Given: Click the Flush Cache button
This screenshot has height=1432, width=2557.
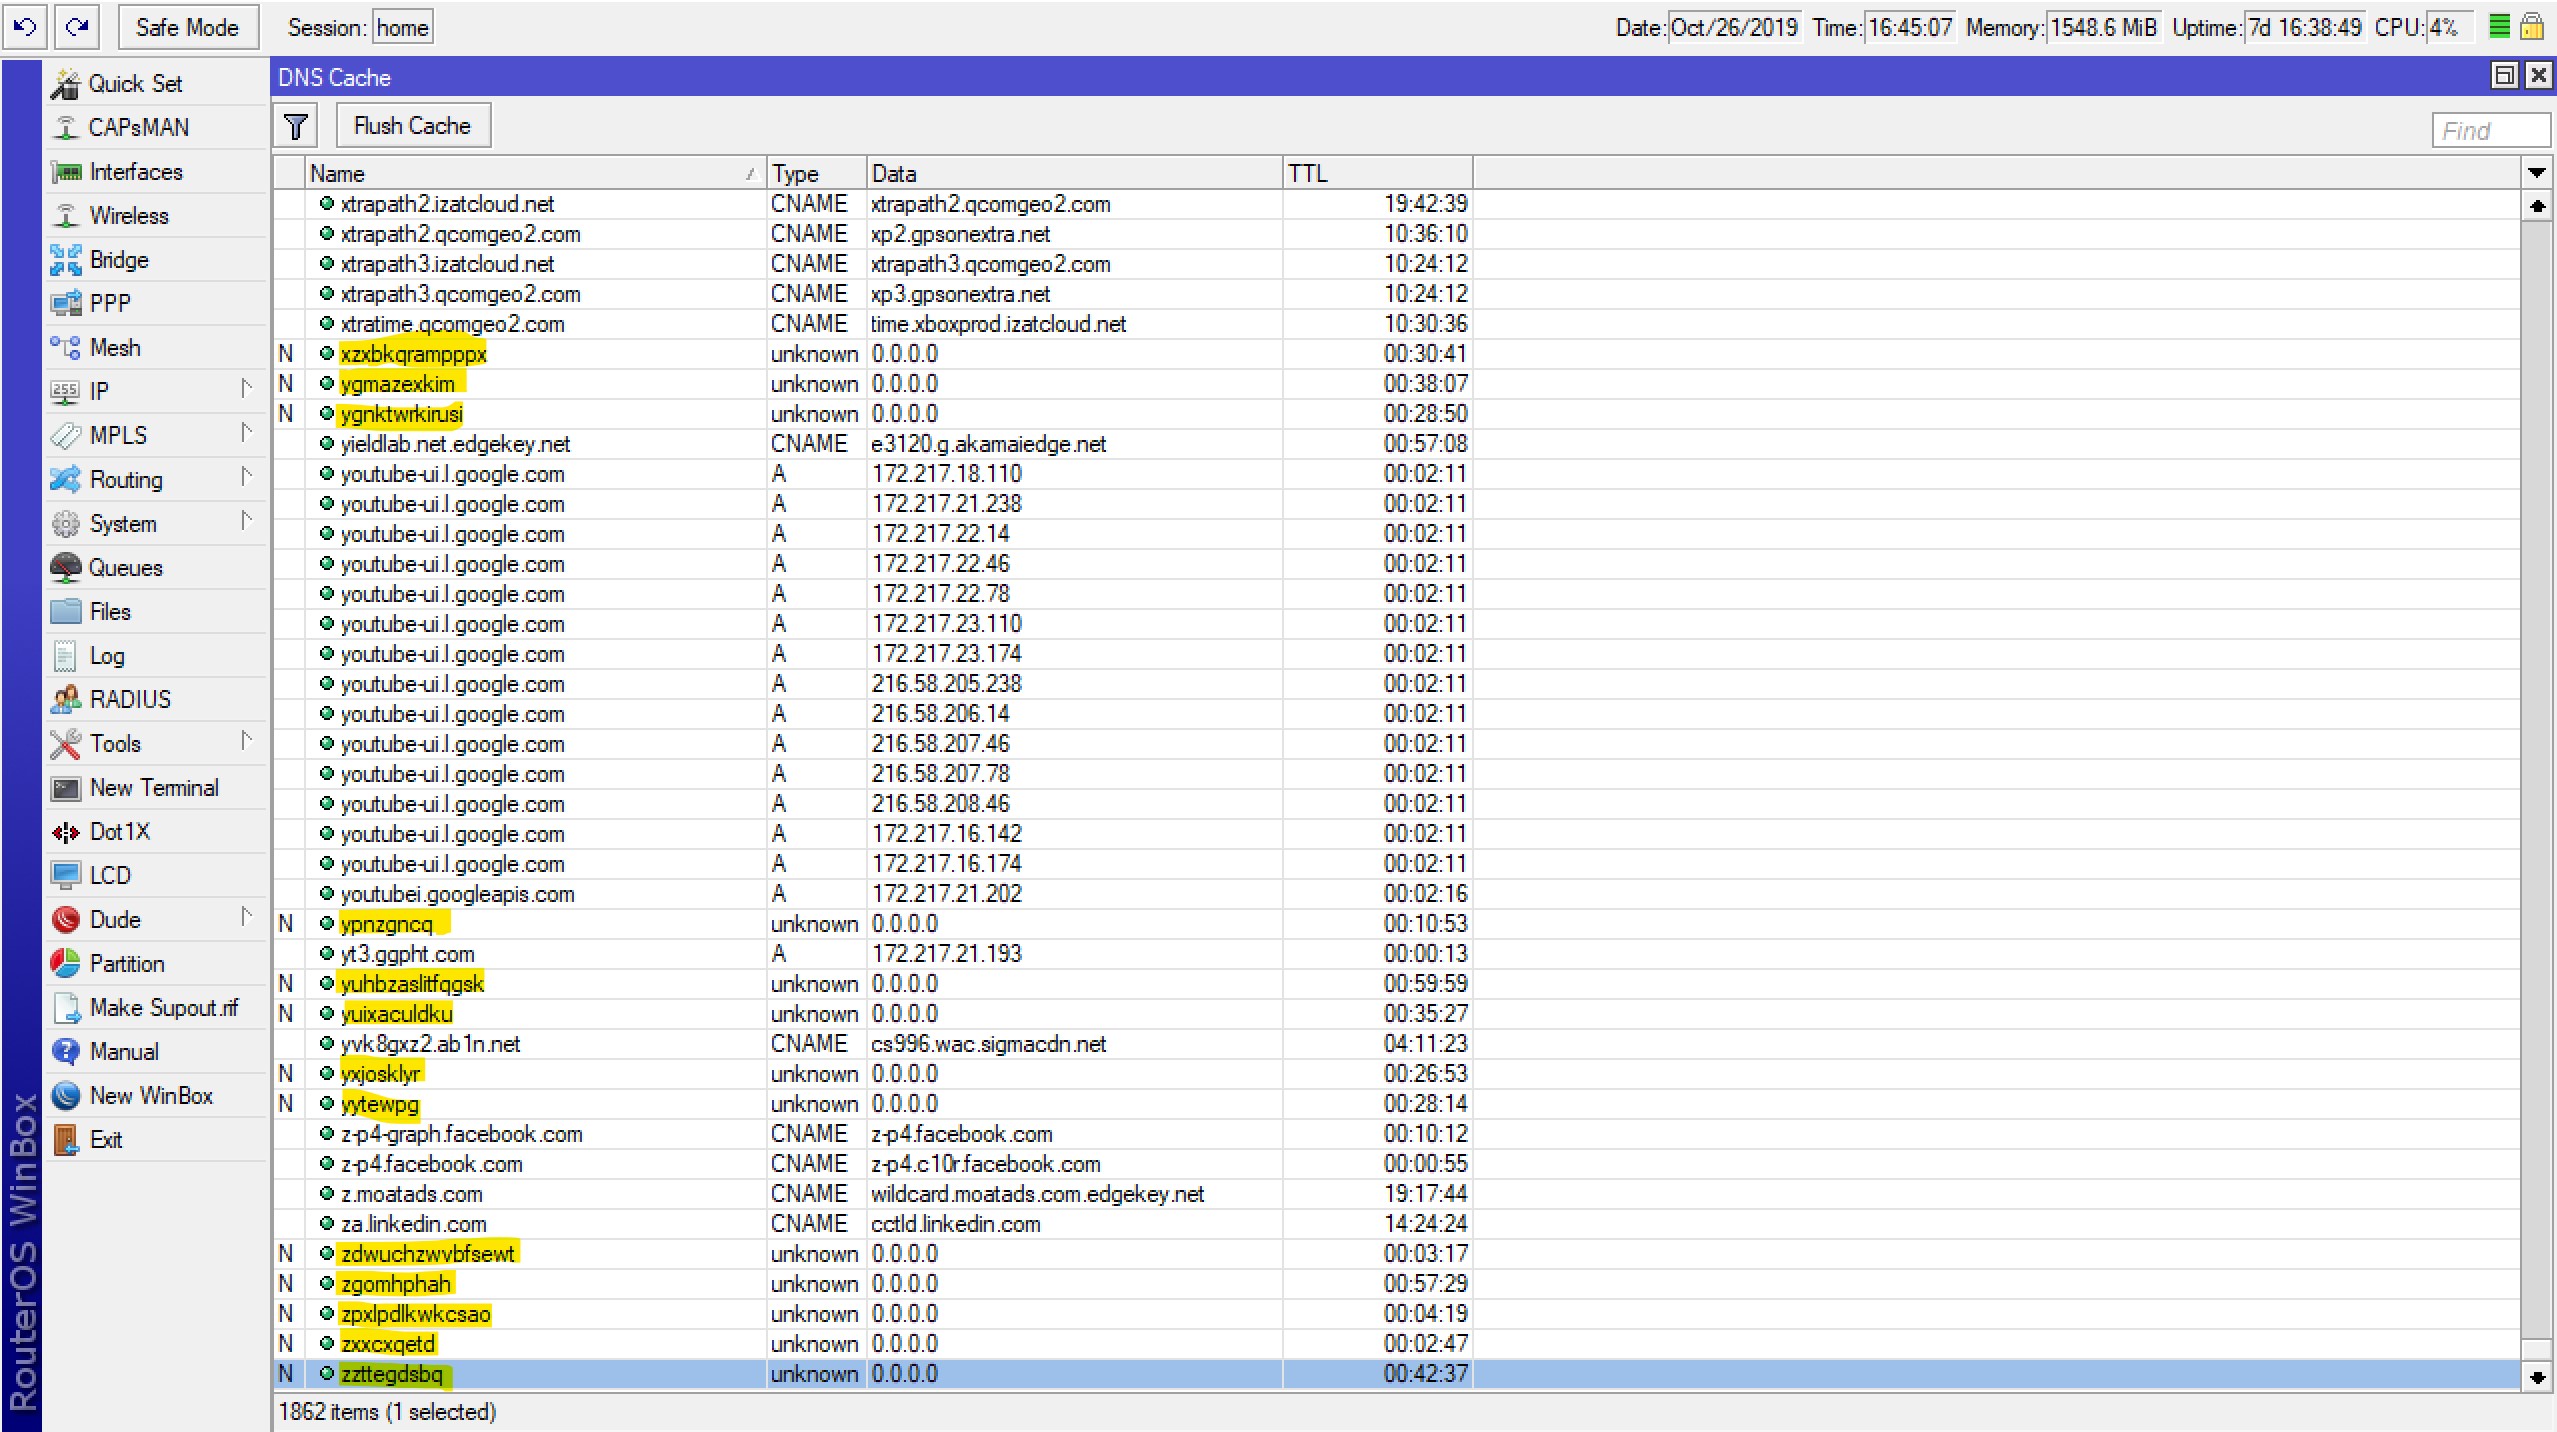Looking at the screenshot, I should (x=412, y=125).
